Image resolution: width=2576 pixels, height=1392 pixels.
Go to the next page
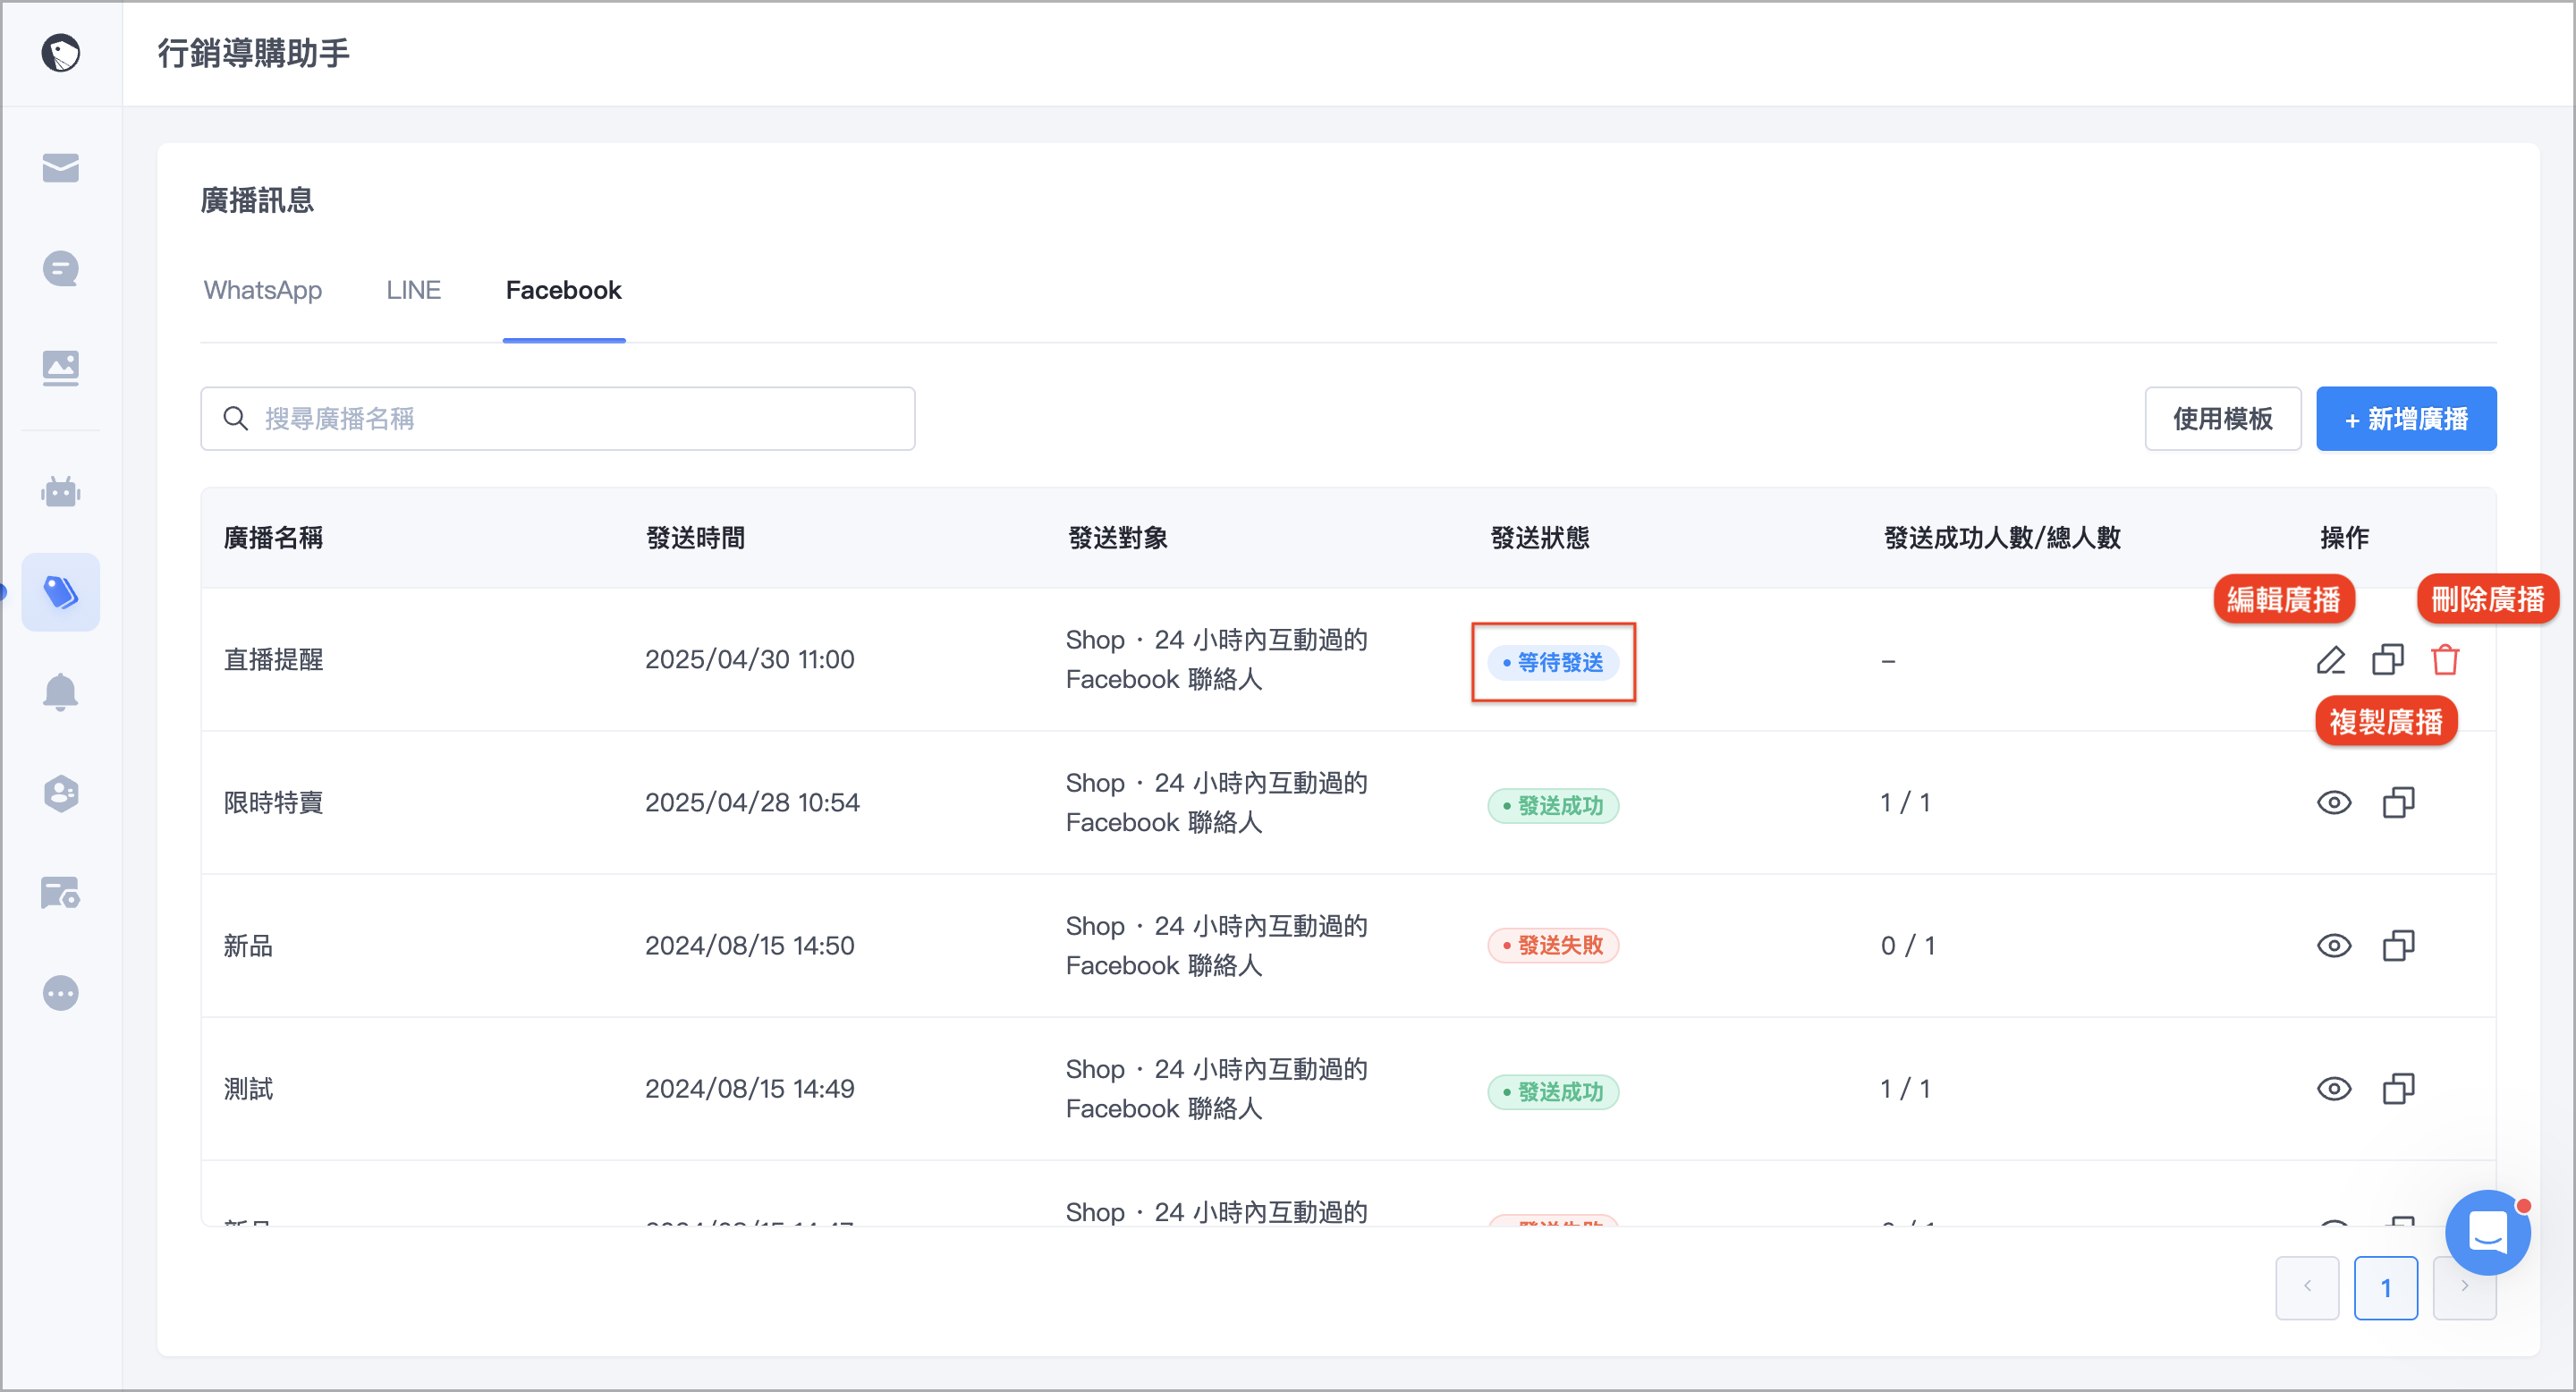[x=2464, y=1288]
